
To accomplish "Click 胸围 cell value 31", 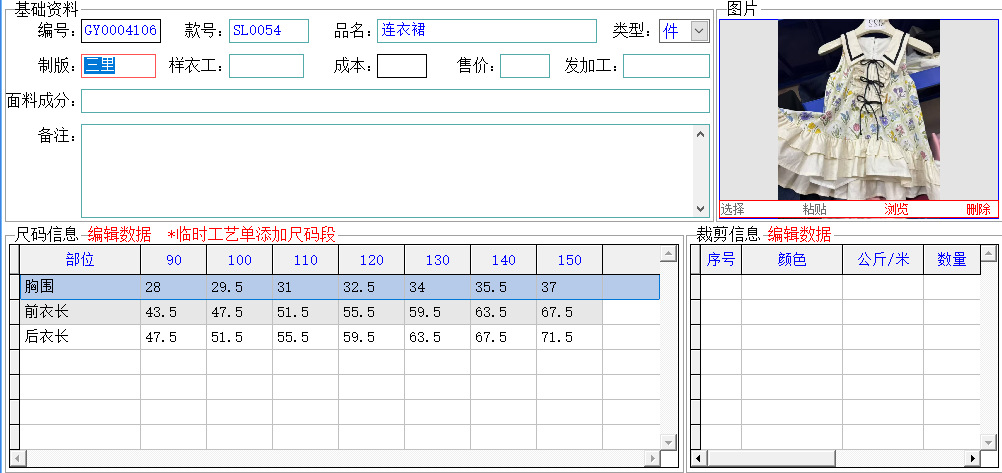I will click(x=305, y=287).
